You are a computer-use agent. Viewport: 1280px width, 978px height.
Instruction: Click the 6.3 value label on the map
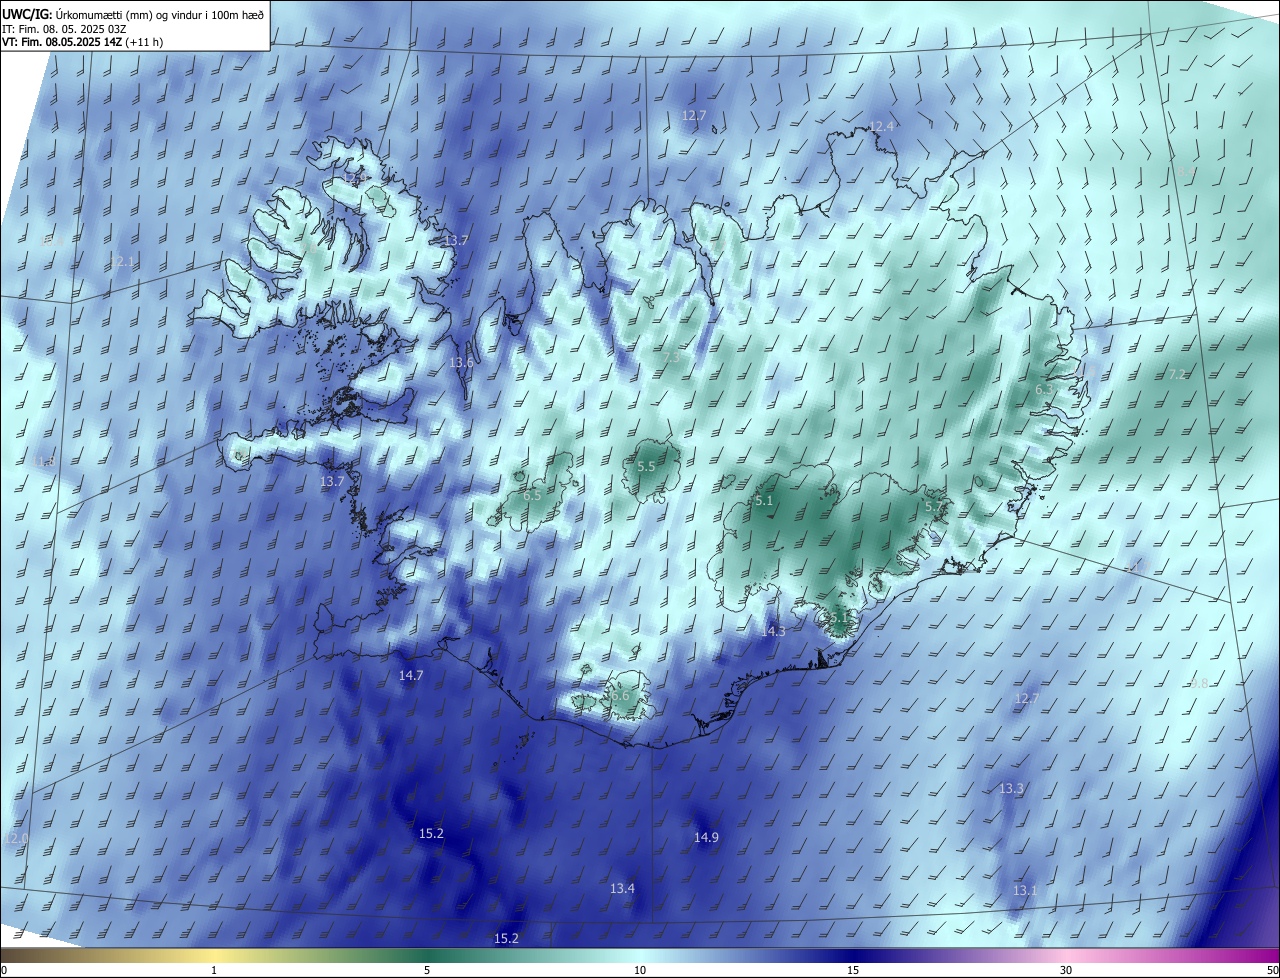tap(1044, 389)
